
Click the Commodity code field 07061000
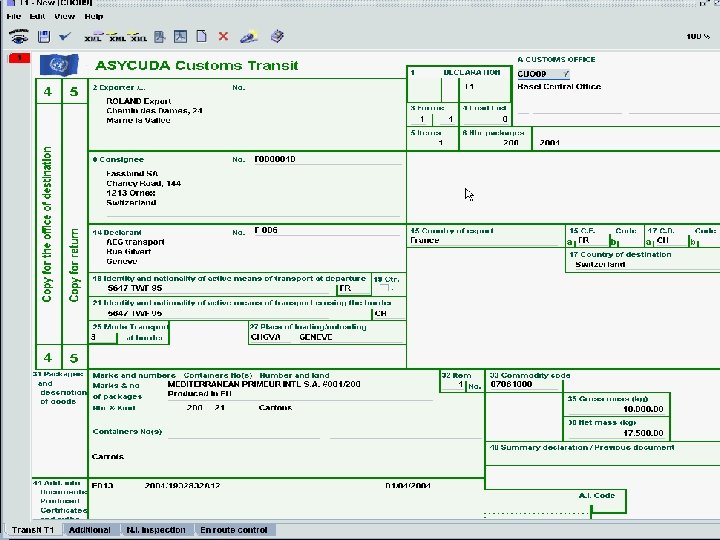pyautogui.click(x=525, y=384)
